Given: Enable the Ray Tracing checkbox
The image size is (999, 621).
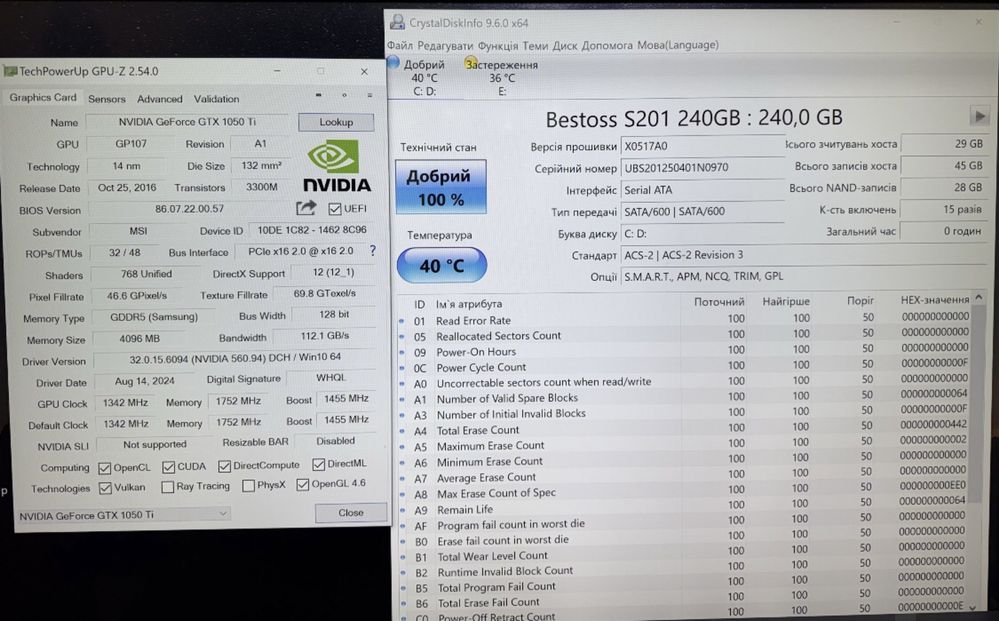Looking at the screenshot, I should coord(168,487).
